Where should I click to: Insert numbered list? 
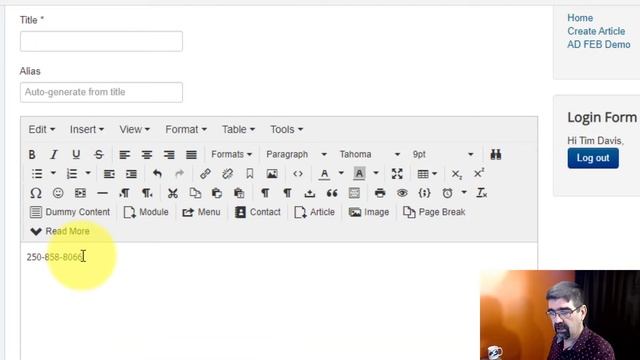[x=72, y=173]
